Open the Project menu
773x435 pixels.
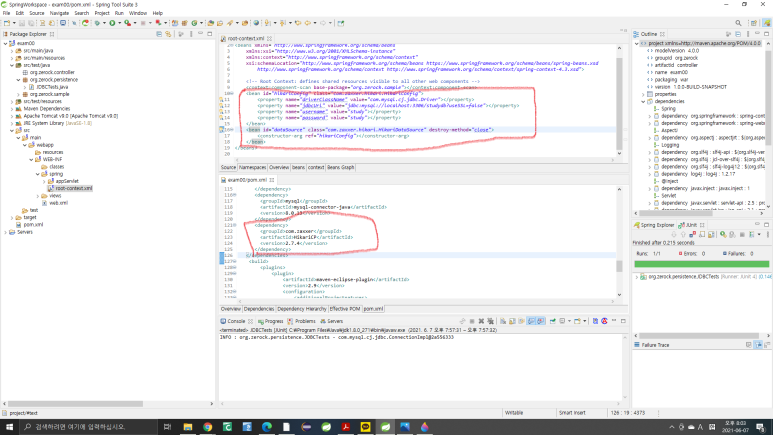tap(102, 13)
